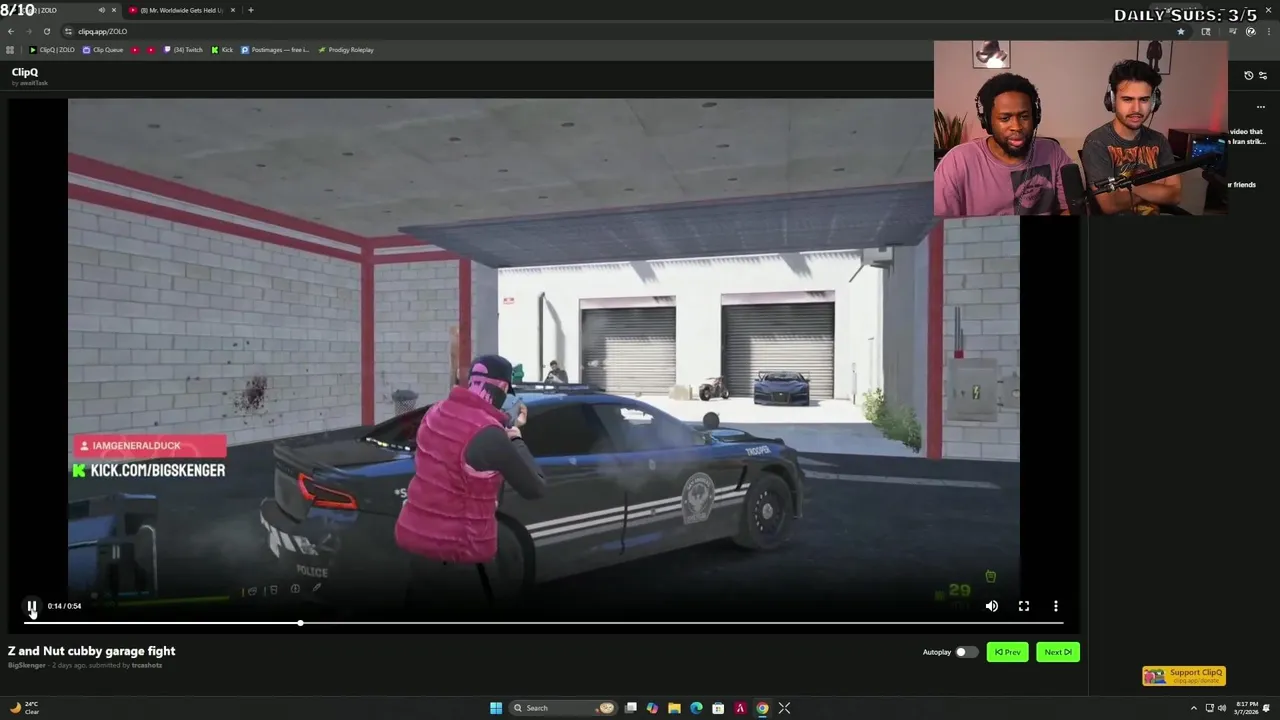Reload the current page
This screenshot has width=1280, height=720.
[x=46, y=31]
